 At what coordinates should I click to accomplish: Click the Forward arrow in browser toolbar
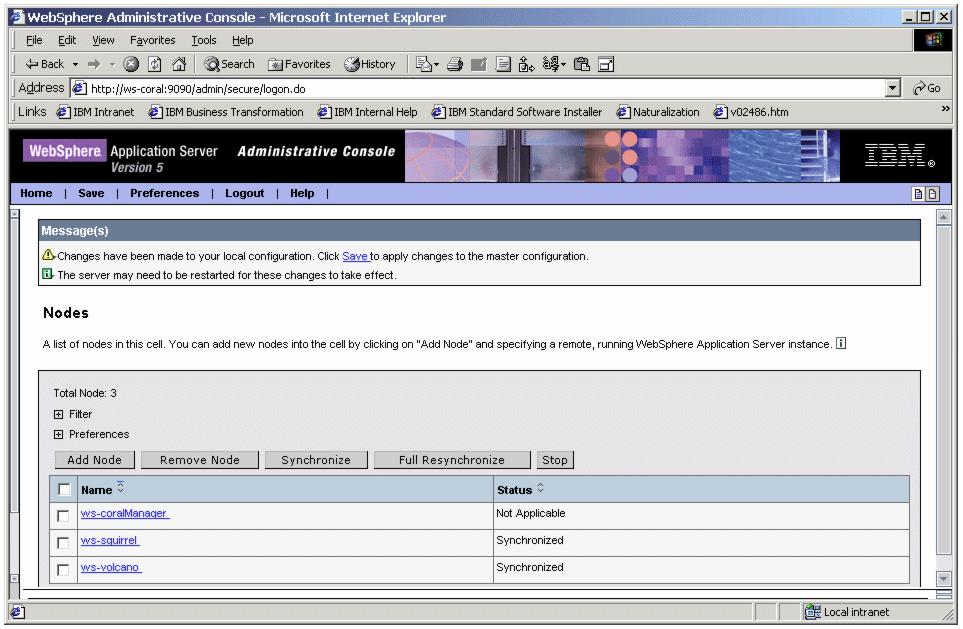pyautogui.click(x=94, y=64)
